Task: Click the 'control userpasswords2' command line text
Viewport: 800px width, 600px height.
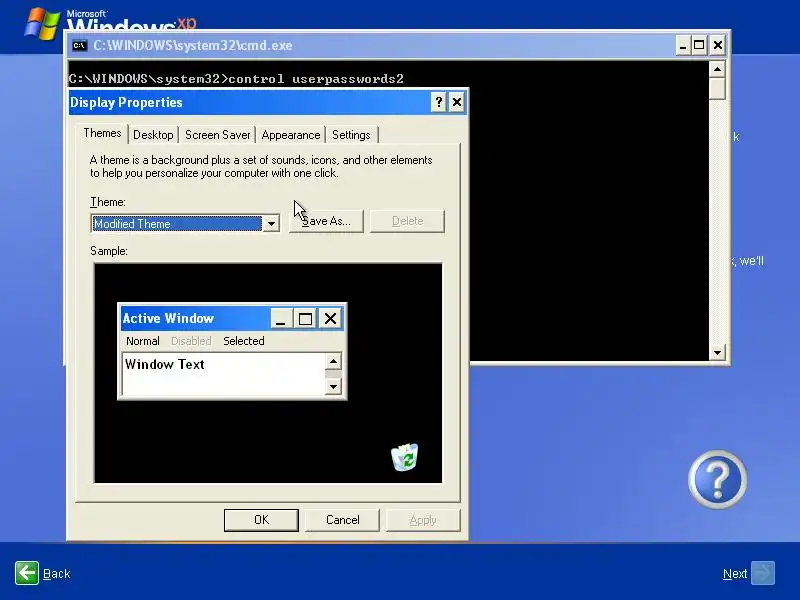Action: pyautogui.click(x=316, y=79)
